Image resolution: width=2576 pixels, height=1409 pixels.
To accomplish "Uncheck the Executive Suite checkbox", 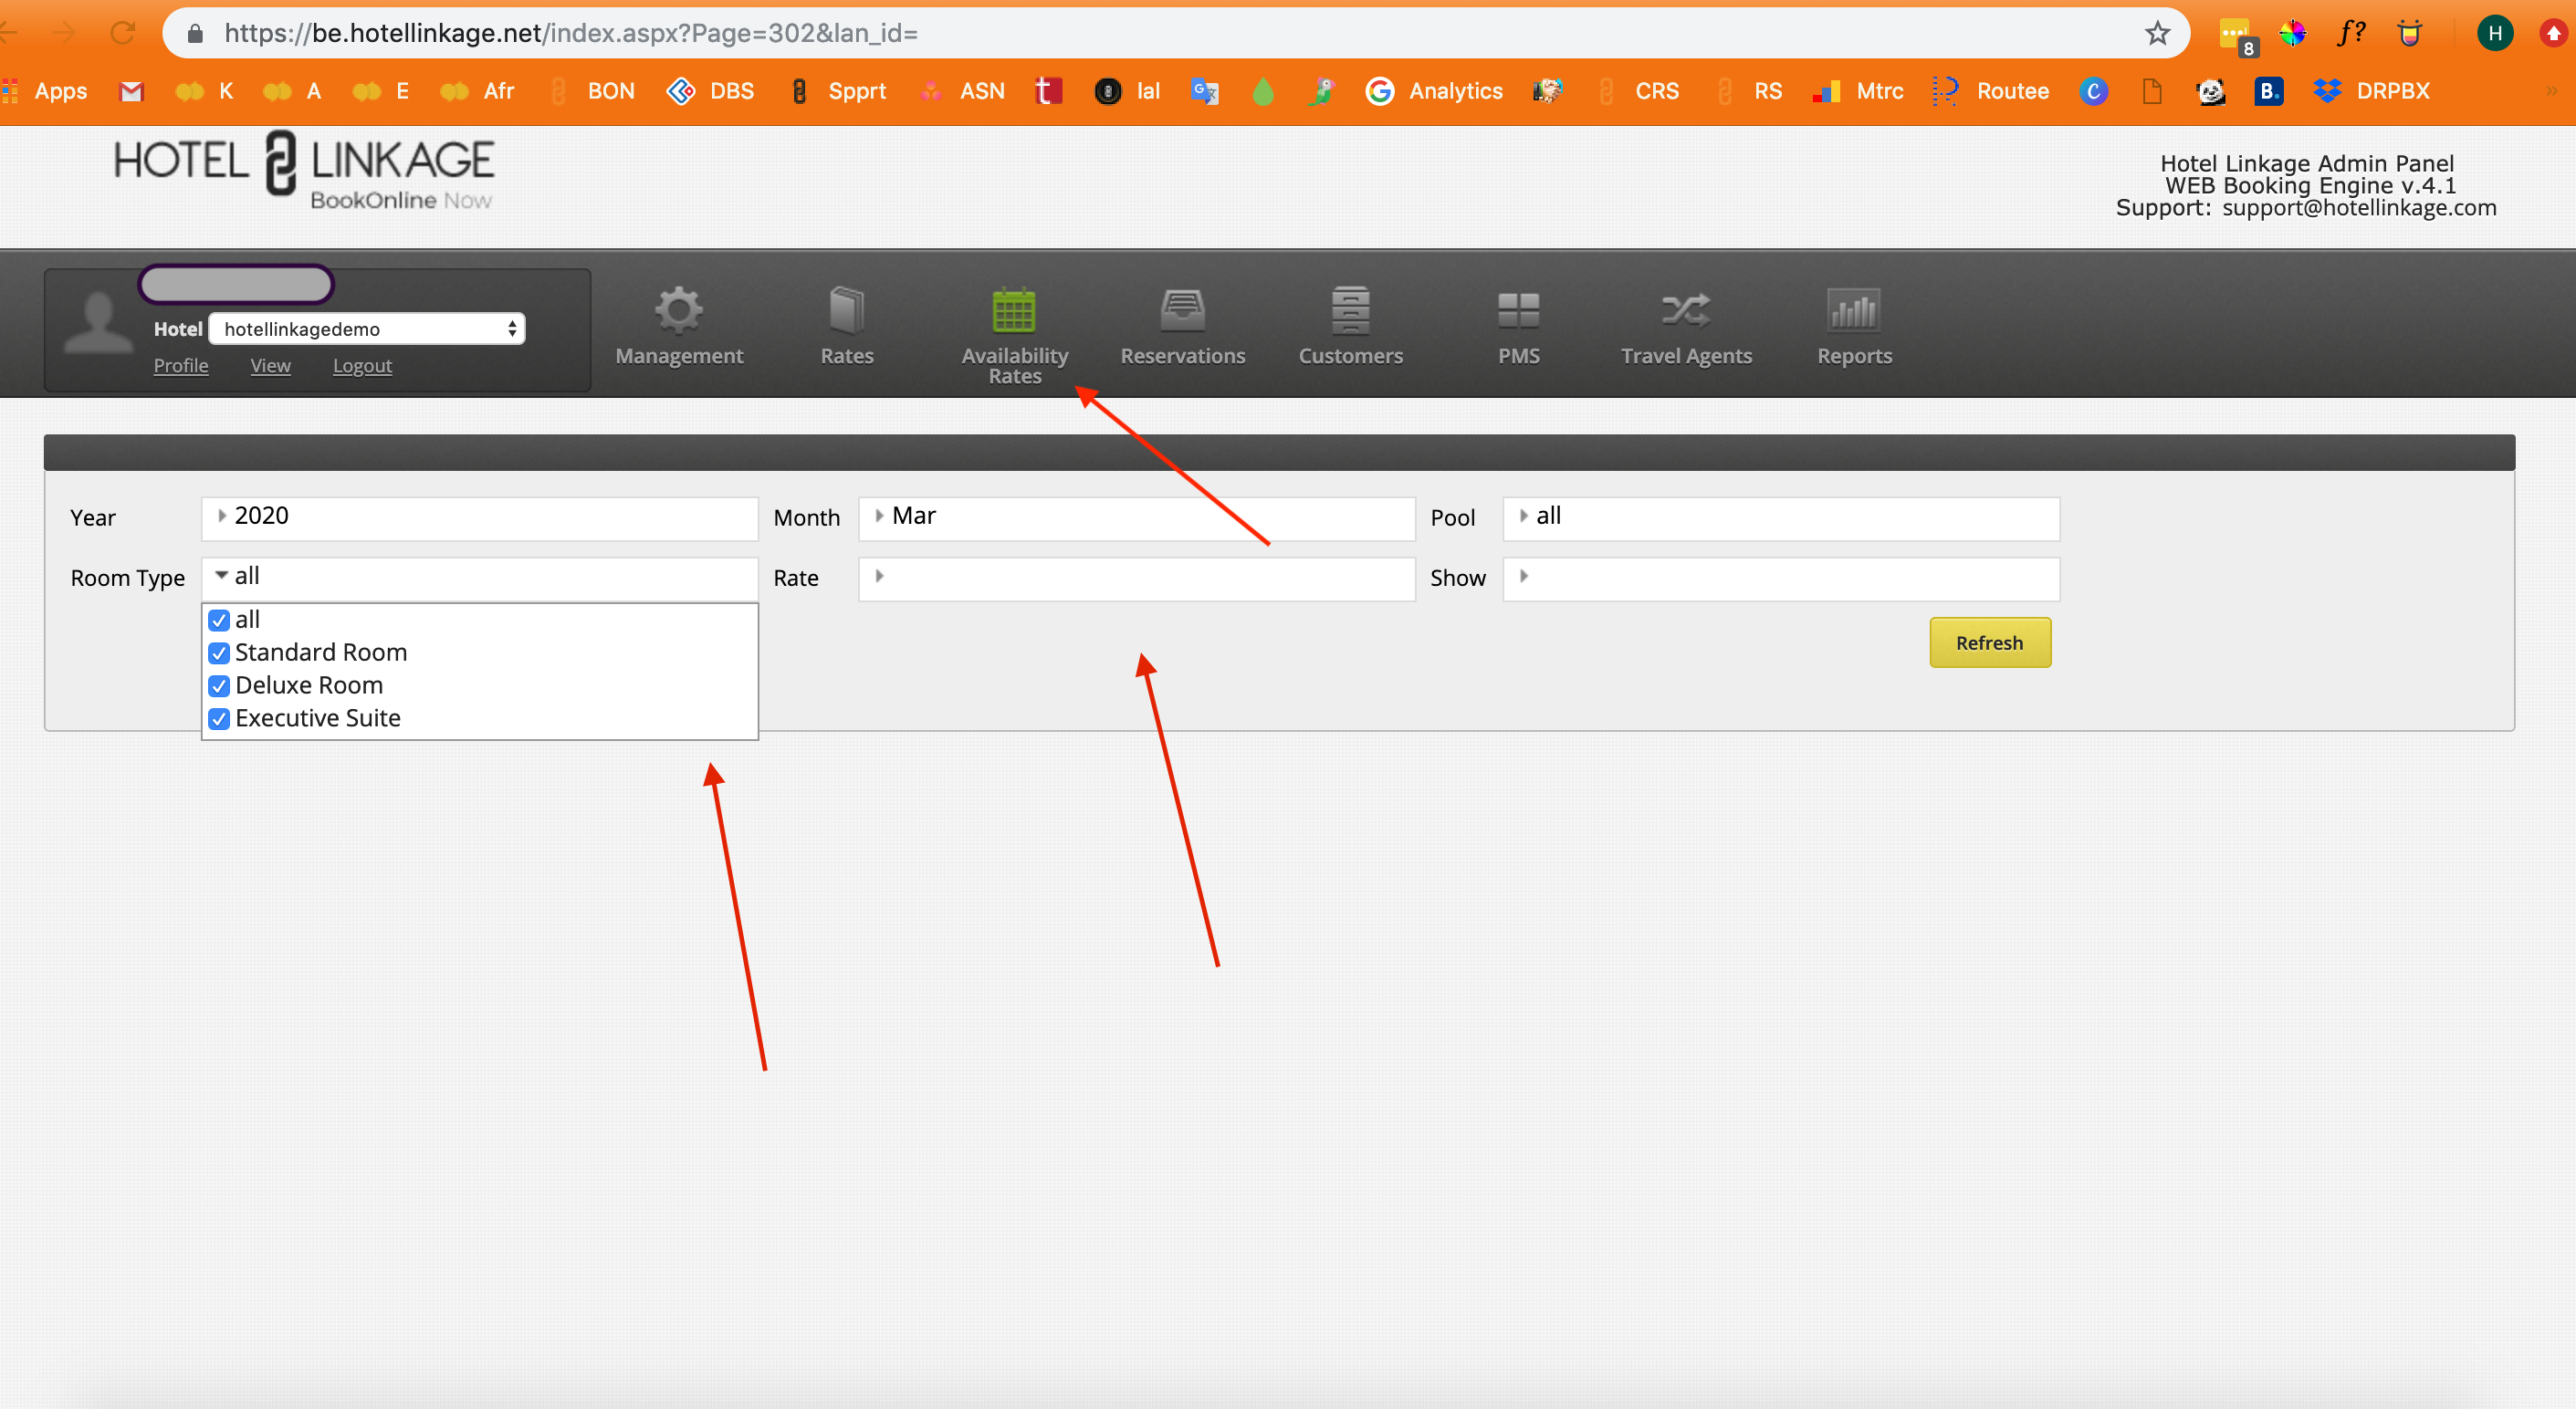I will 219,719.
